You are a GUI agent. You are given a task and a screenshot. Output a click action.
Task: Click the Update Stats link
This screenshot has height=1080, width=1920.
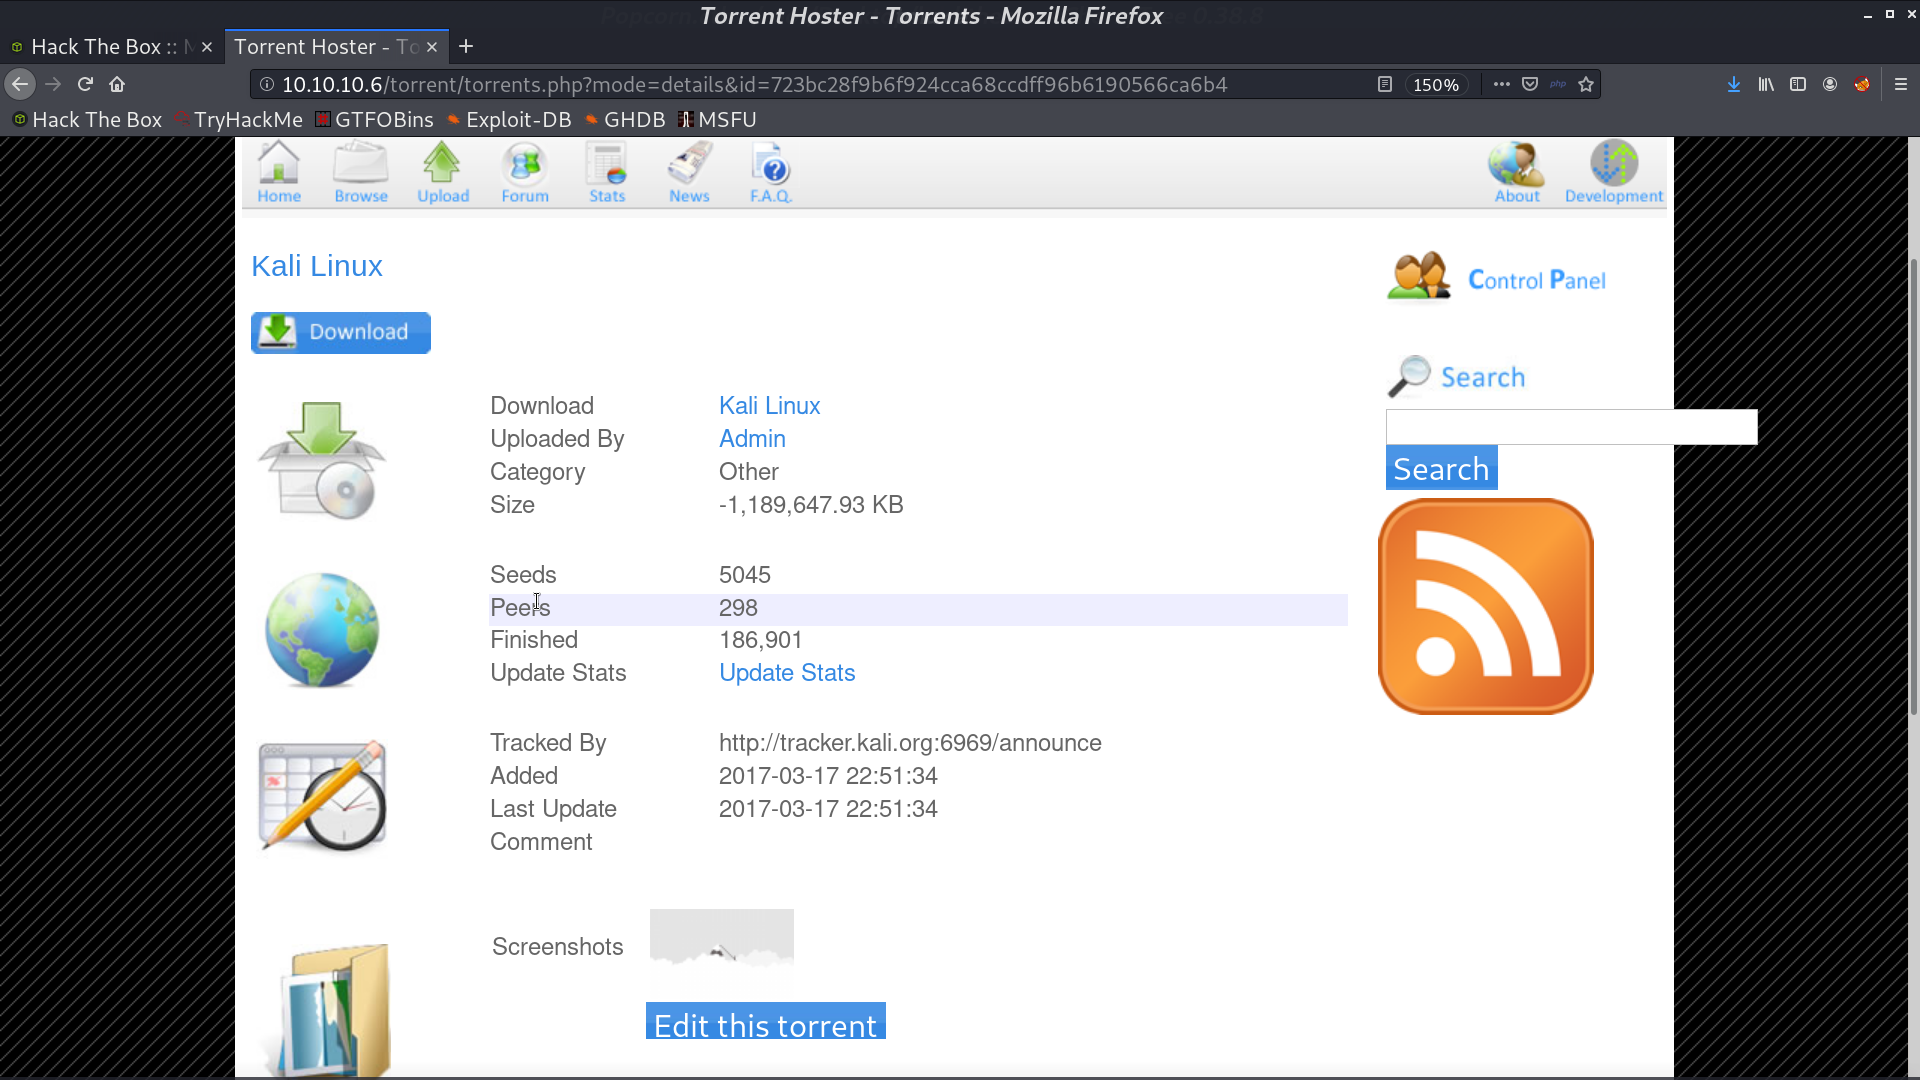[787, 673]
